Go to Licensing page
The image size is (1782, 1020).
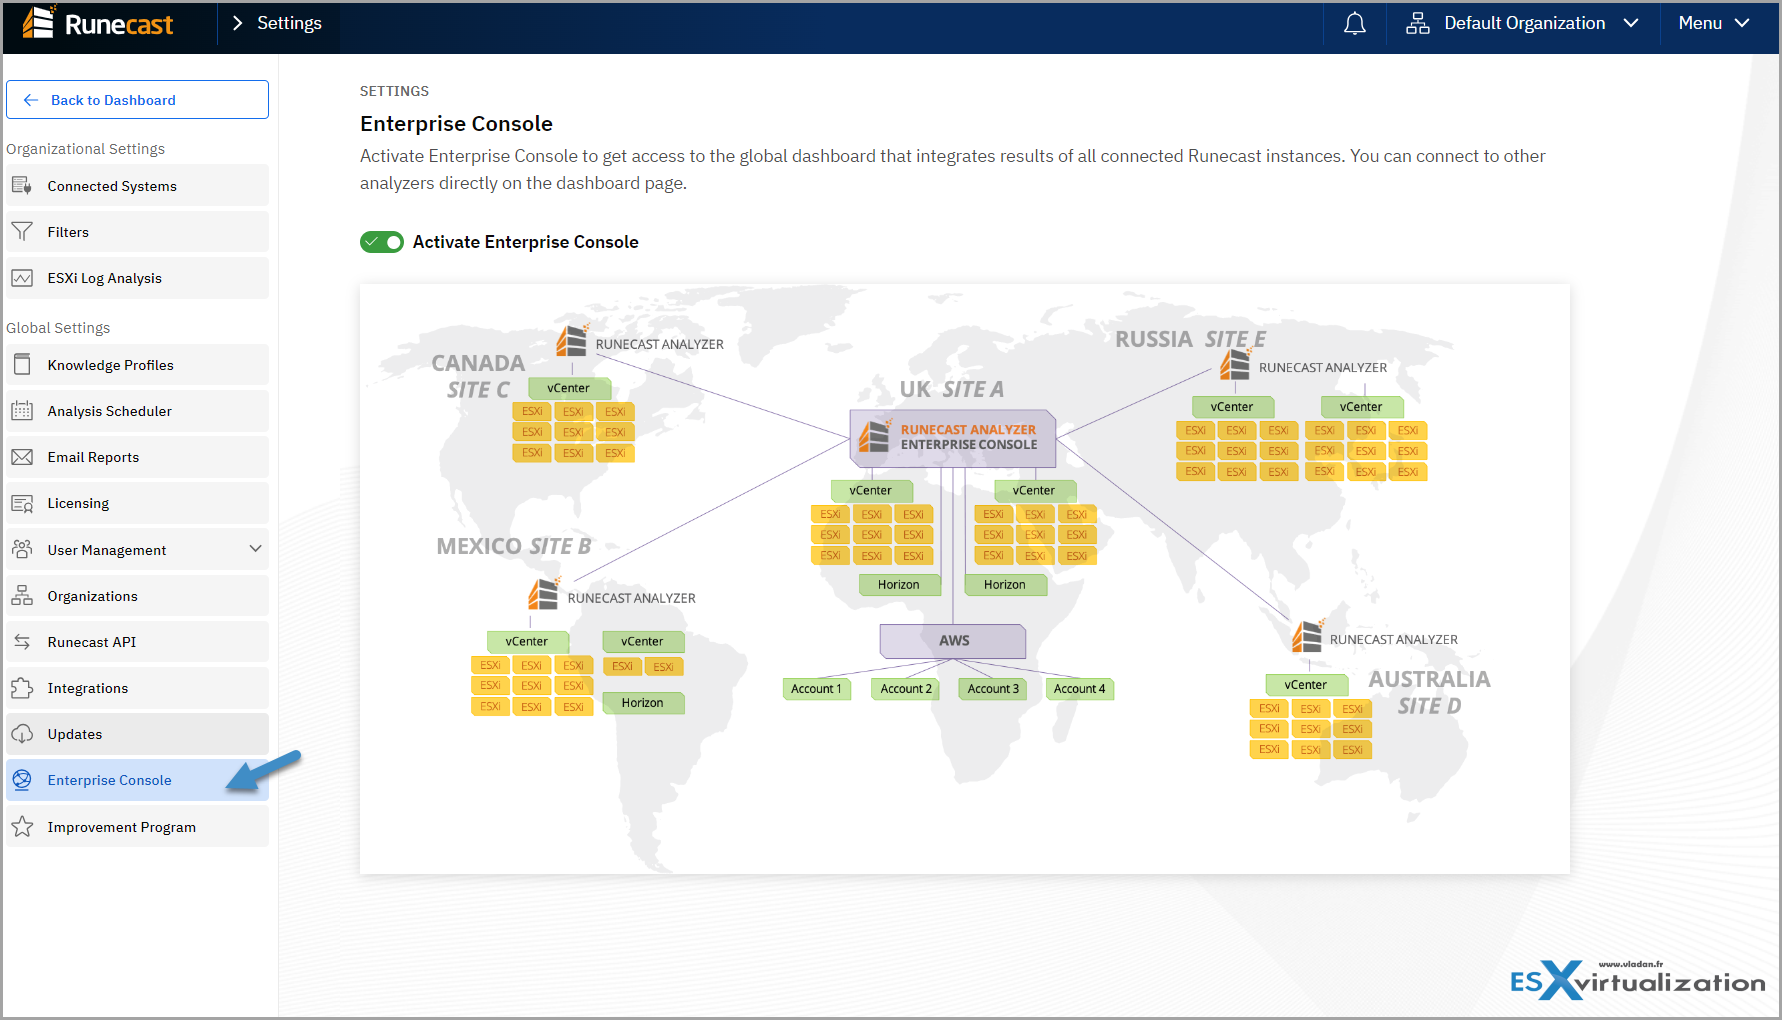click(x=137, y=503)
